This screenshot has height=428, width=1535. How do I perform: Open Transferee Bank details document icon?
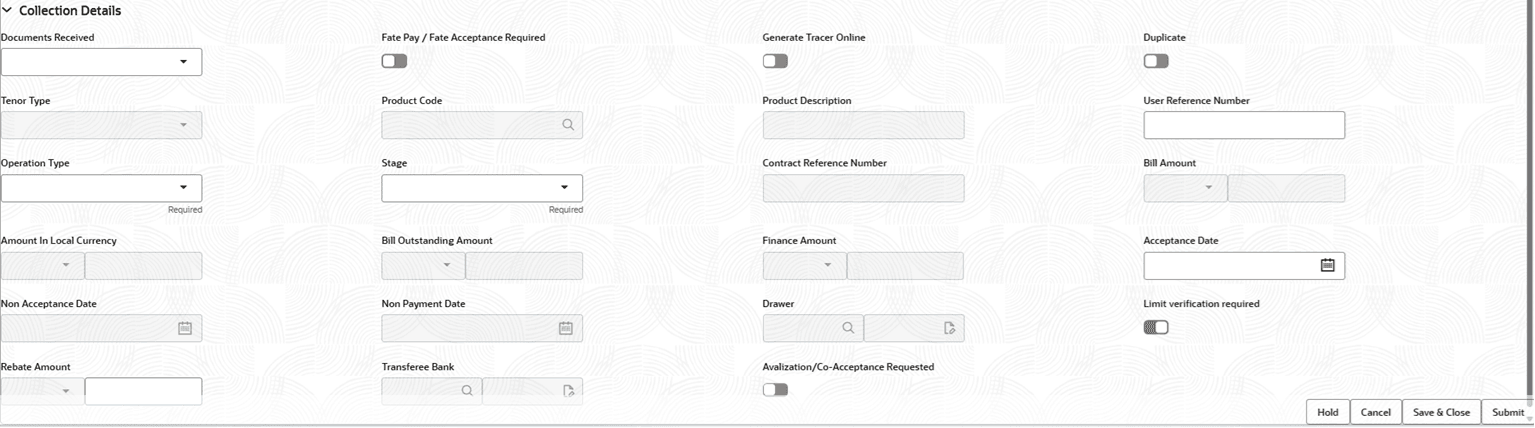coord(568,391)
